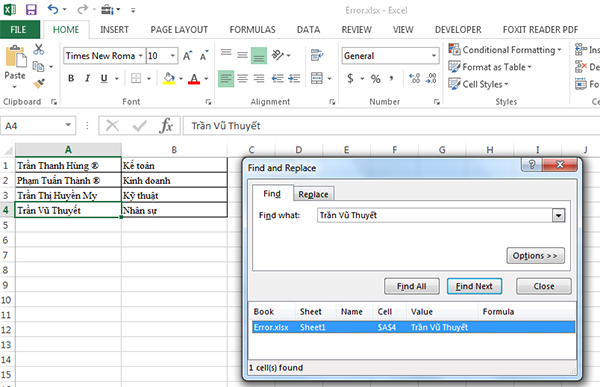This screenshot has height=387, width=600.
Task: Enable Wrap Text
Action: (x=317, y=56)
